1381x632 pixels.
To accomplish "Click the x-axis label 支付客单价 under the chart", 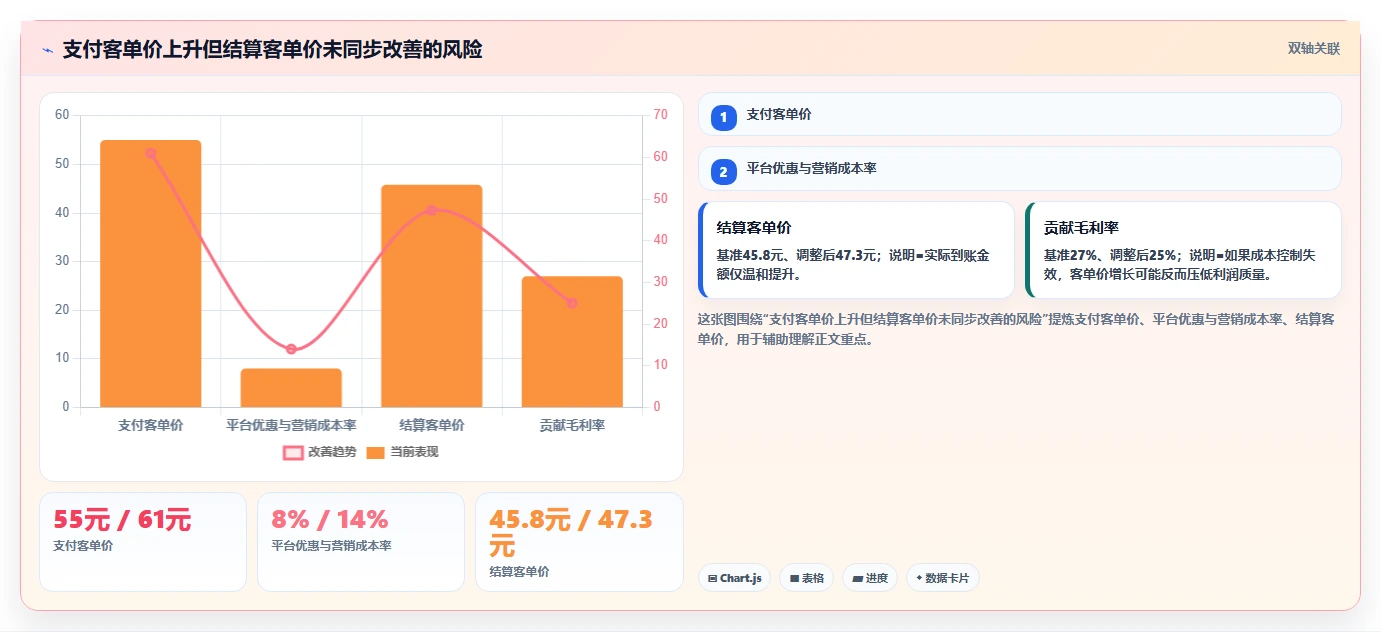I will click(x=151, y=425).
